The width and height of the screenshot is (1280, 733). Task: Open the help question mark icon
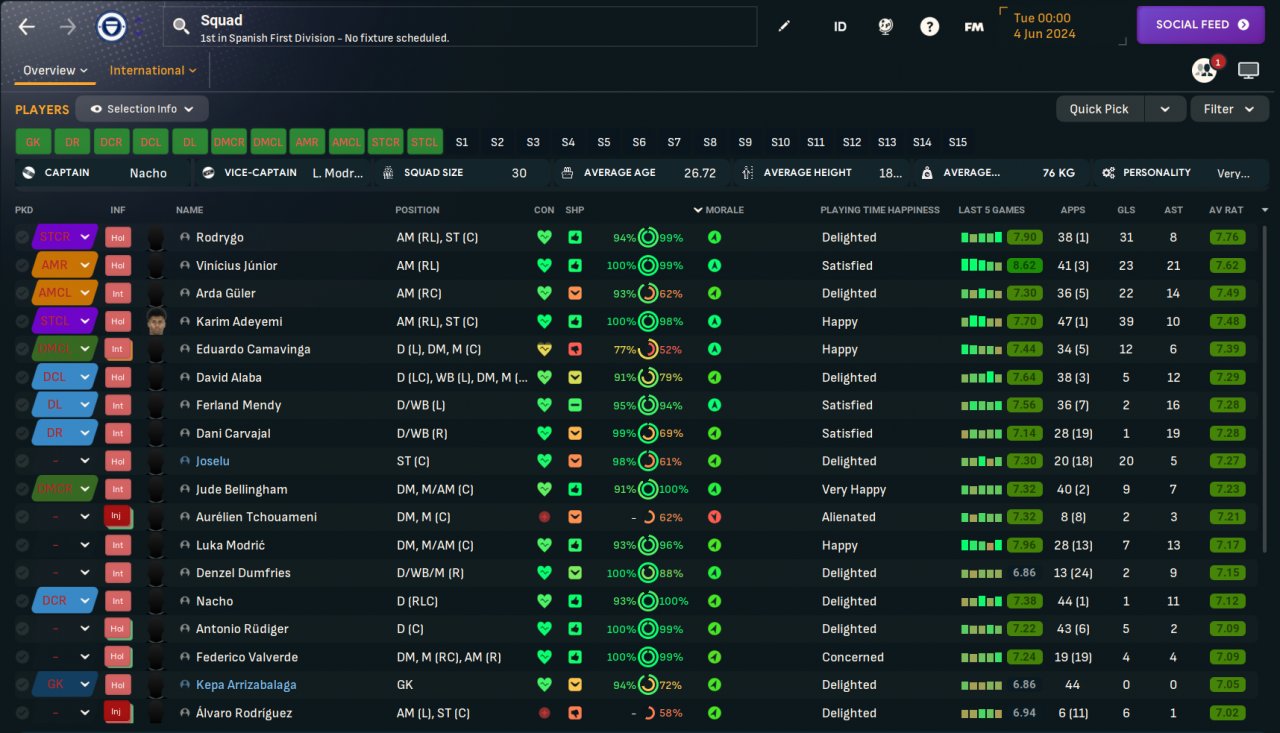(x=930, y=26)
